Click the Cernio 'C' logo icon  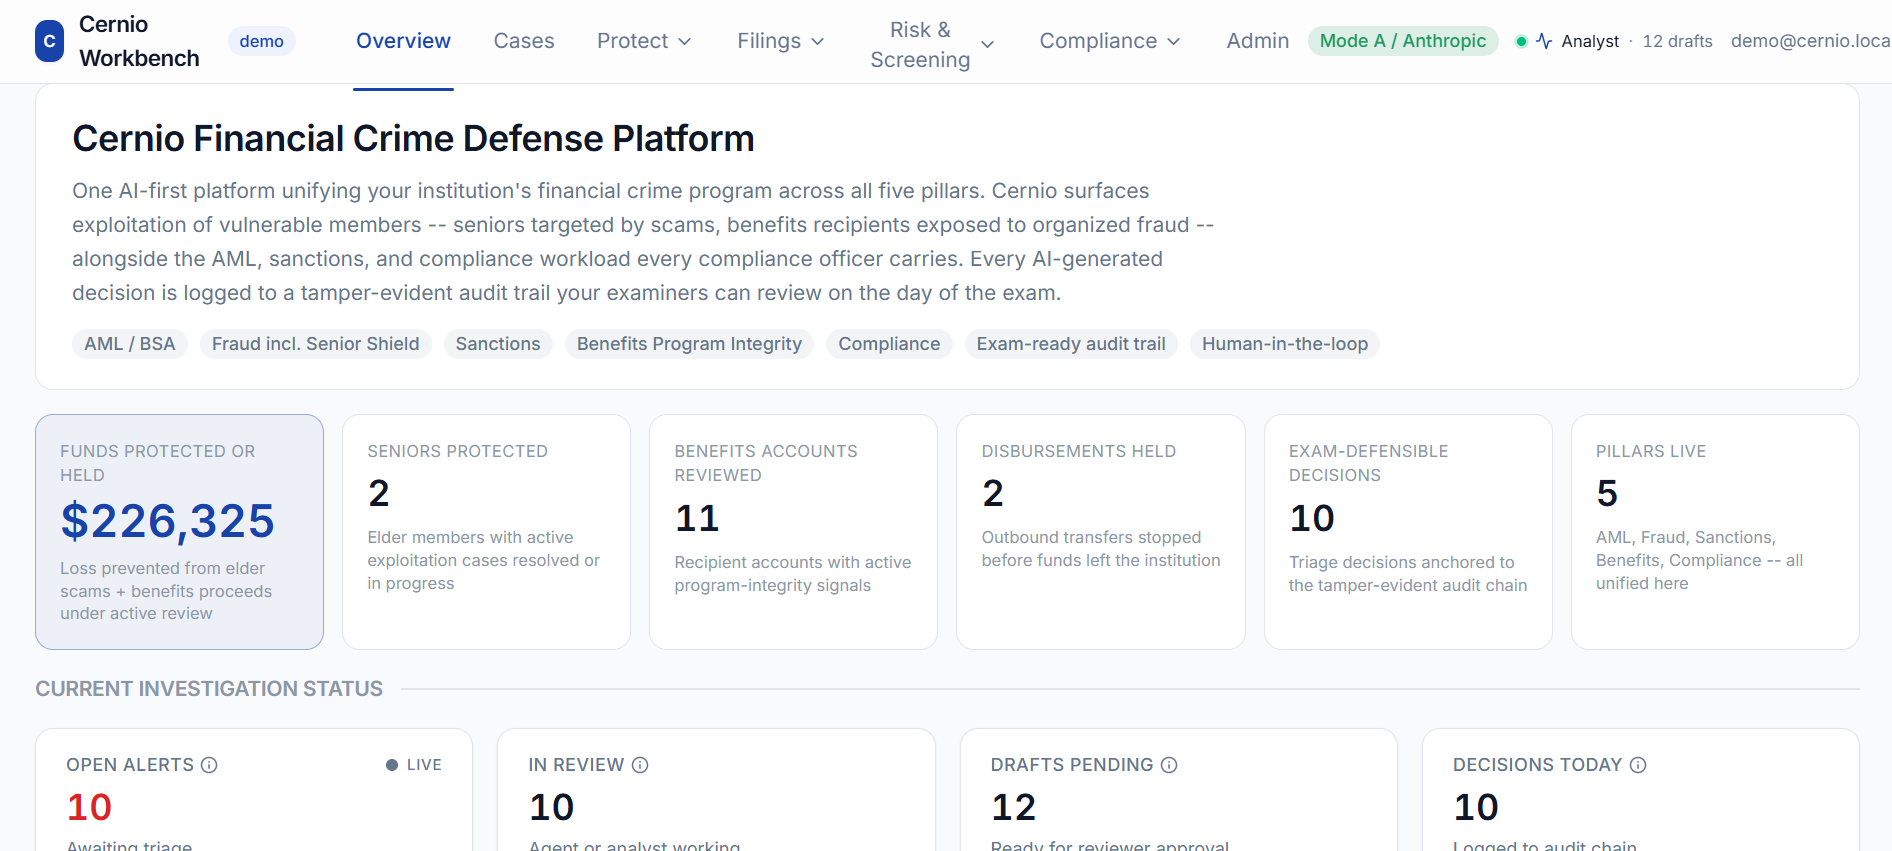[x=49, y=41]
